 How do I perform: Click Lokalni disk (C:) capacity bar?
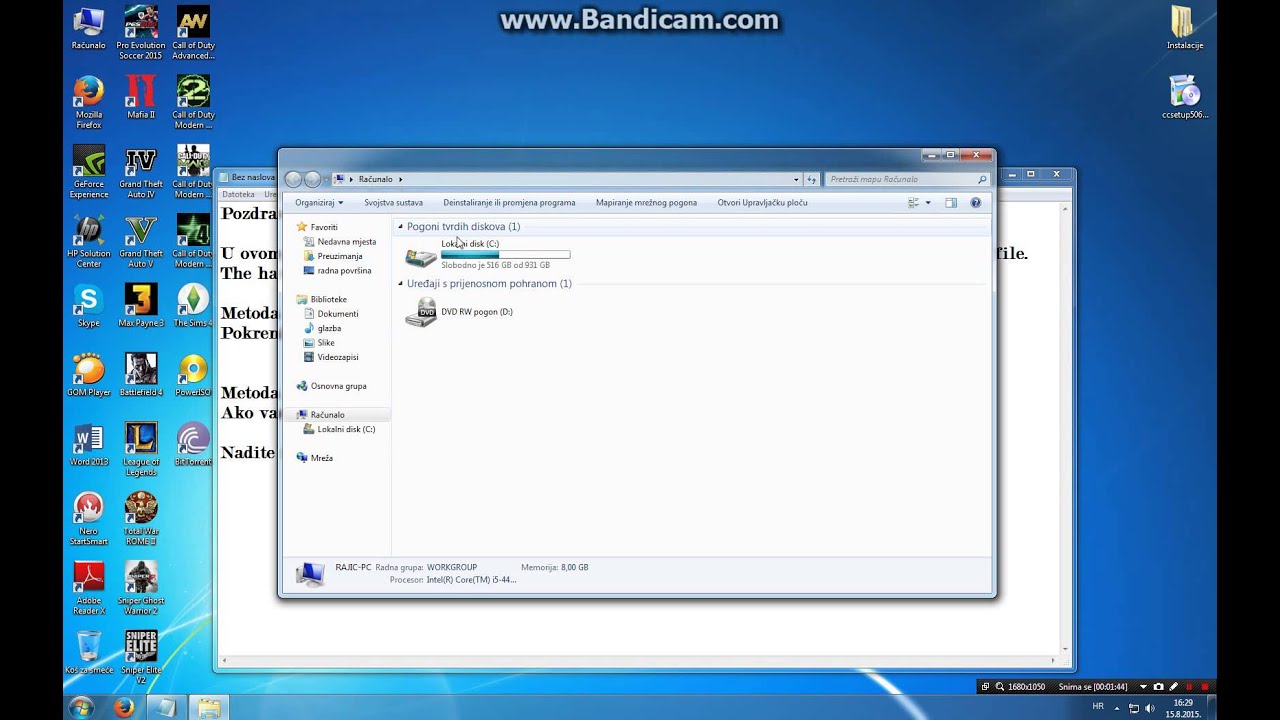505,255
